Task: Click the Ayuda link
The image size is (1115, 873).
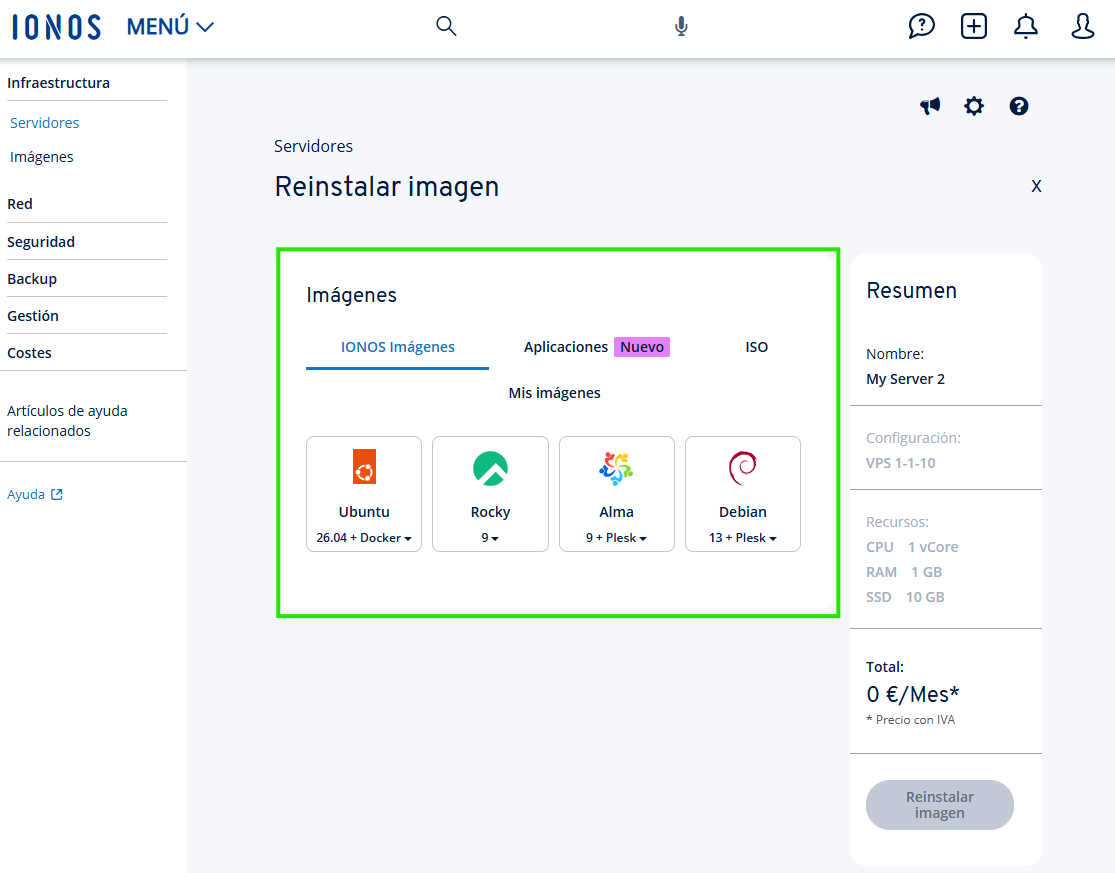Action: click(26, 494)
